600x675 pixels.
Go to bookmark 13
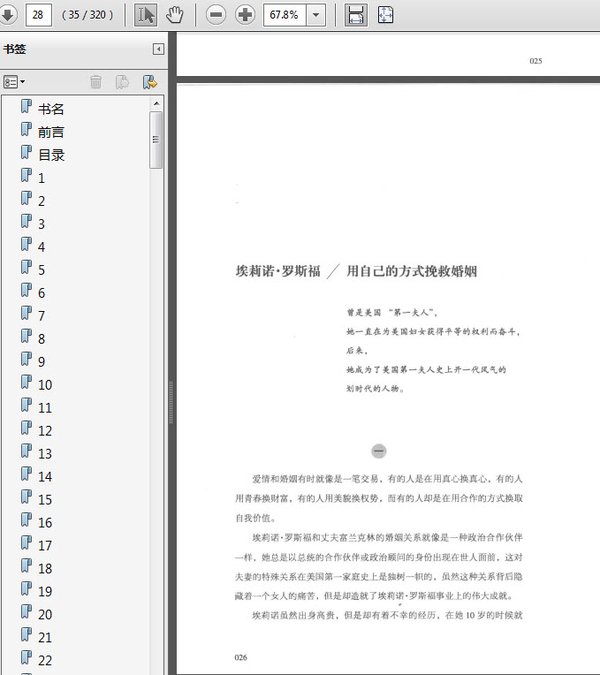click(45, 453)
